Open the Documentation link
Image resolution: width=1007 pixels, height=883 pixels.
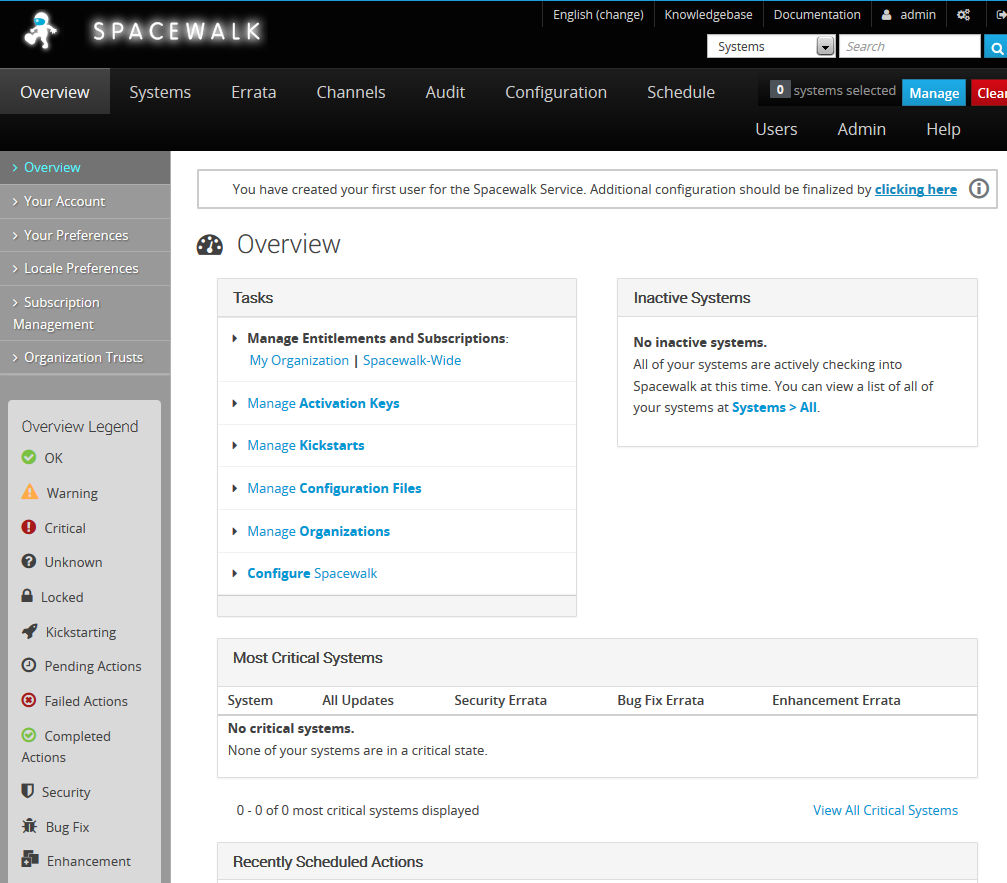point(817,15)
